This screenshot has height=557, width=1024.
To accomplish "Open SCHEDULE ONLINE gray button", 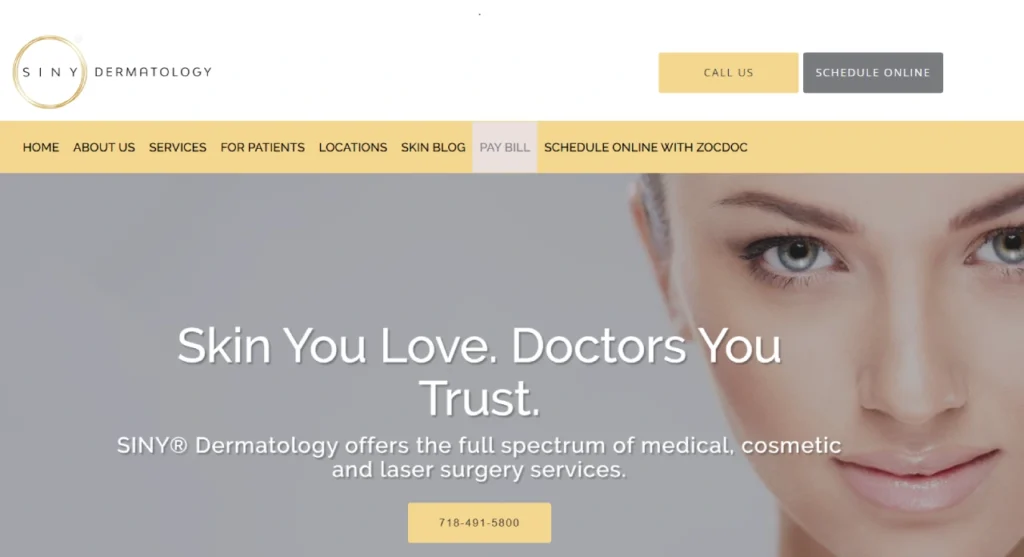I will point(872,72).
